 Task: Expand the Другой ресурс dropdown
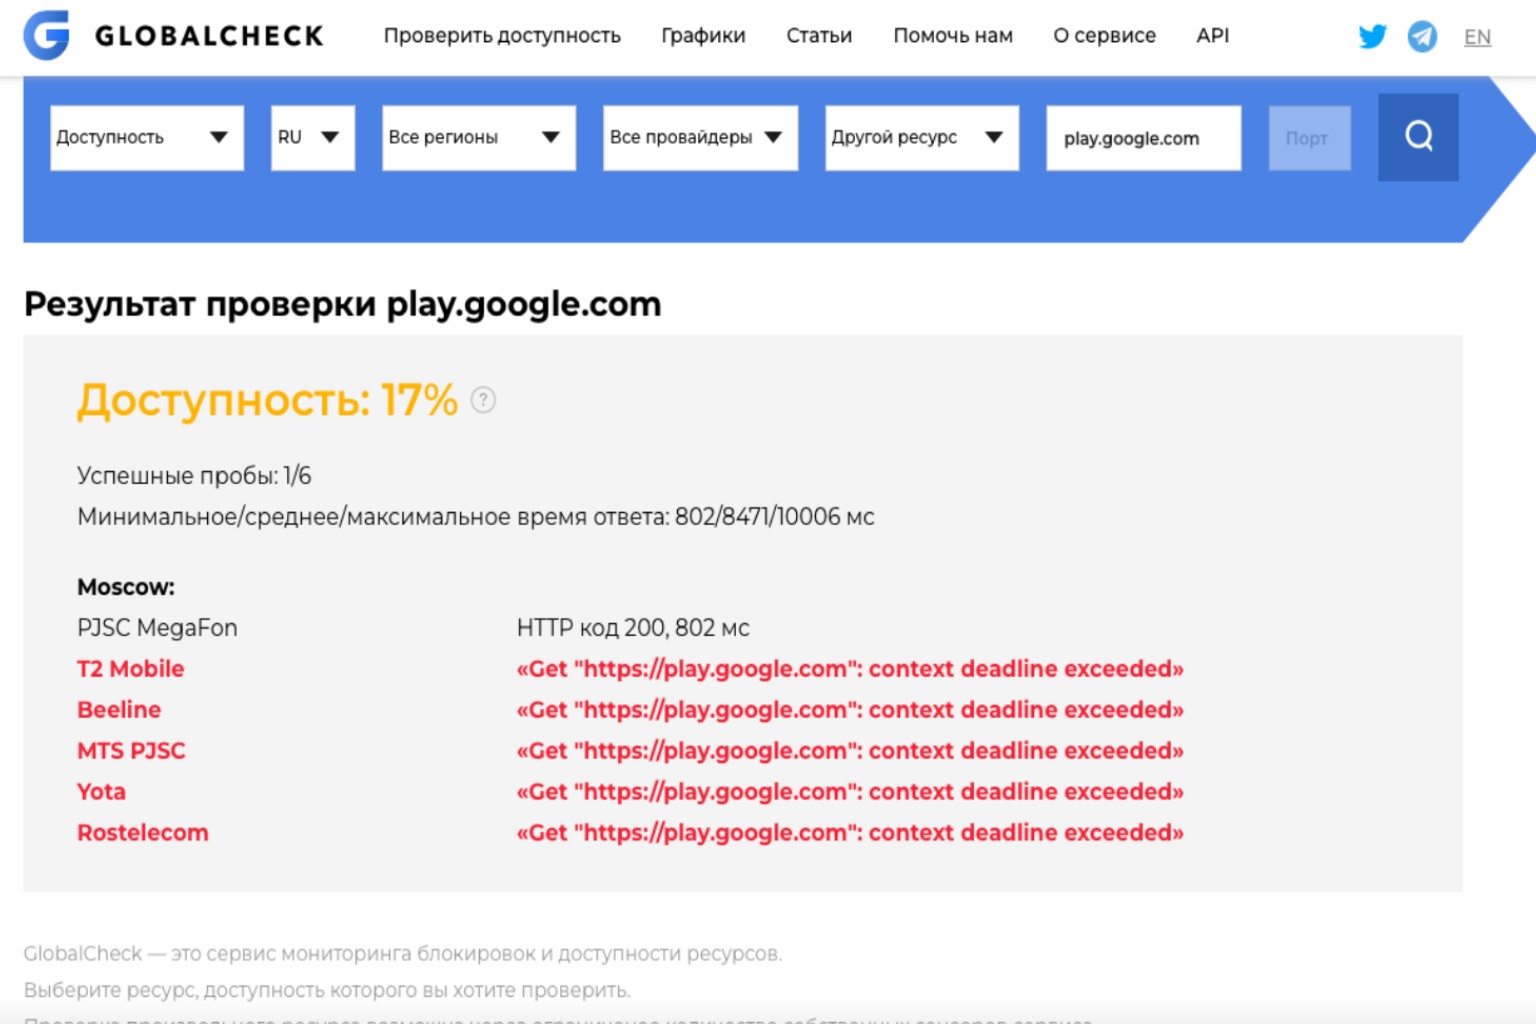coord(922,138)
